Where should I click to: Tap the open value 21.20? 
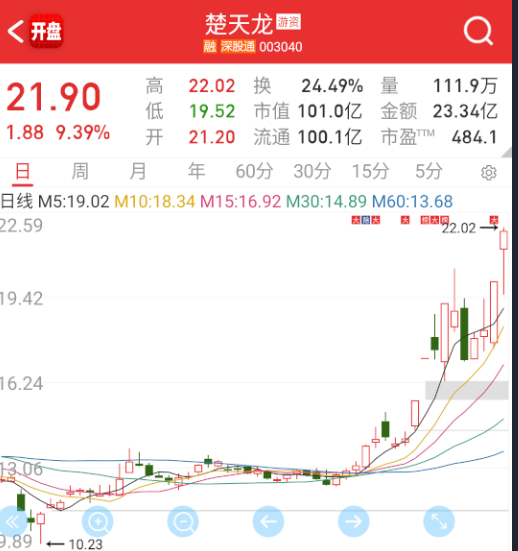point(212,137)
